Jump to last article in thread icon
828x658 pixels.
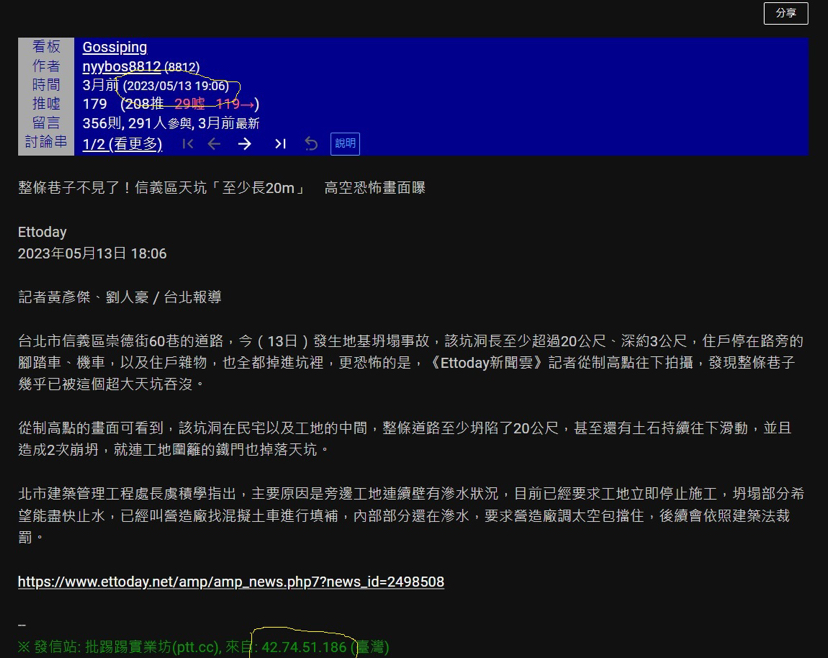(280, 144)
